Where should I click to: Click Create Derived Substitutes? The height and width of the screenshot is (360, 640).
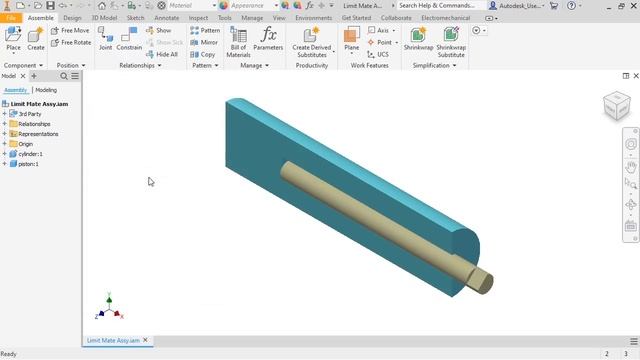click(312, 42)
